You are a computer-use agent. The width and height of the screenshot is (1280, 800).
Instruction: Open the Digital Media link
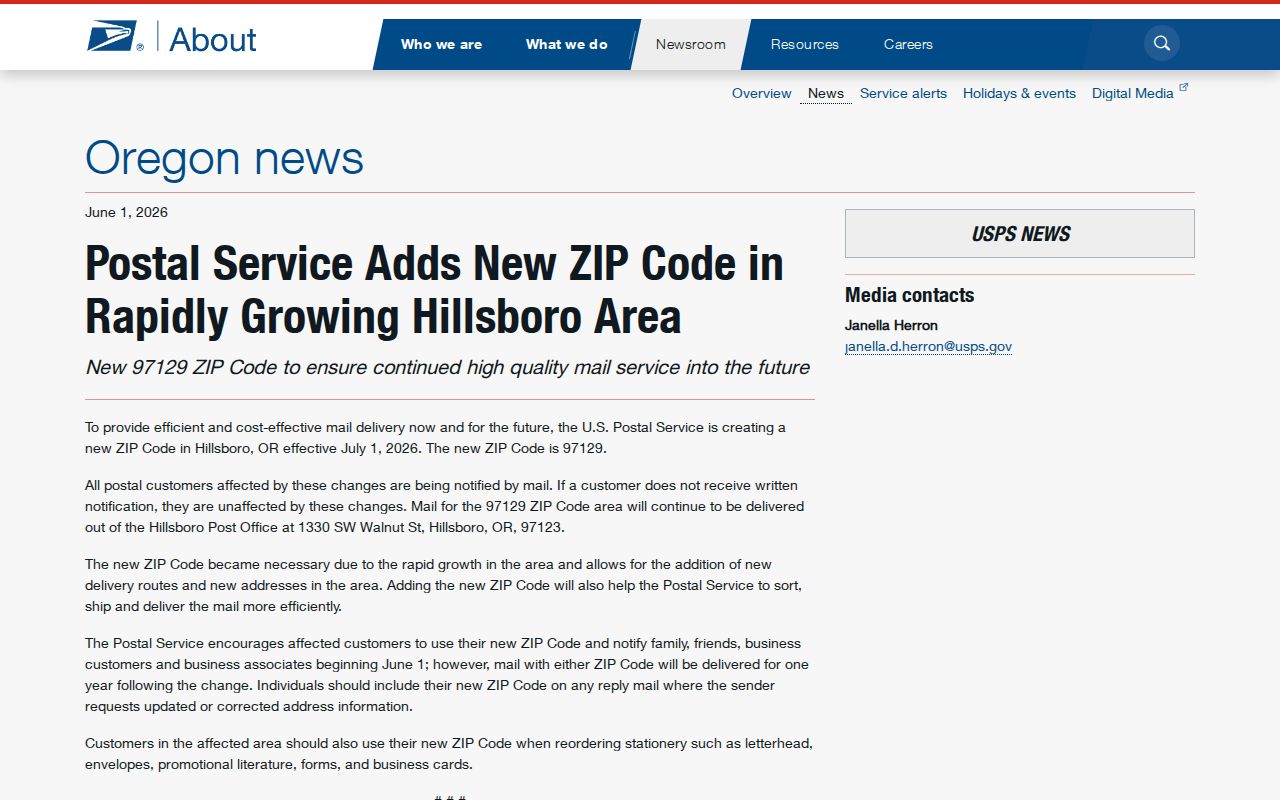pyautogui.click(x=1133, y=93)
